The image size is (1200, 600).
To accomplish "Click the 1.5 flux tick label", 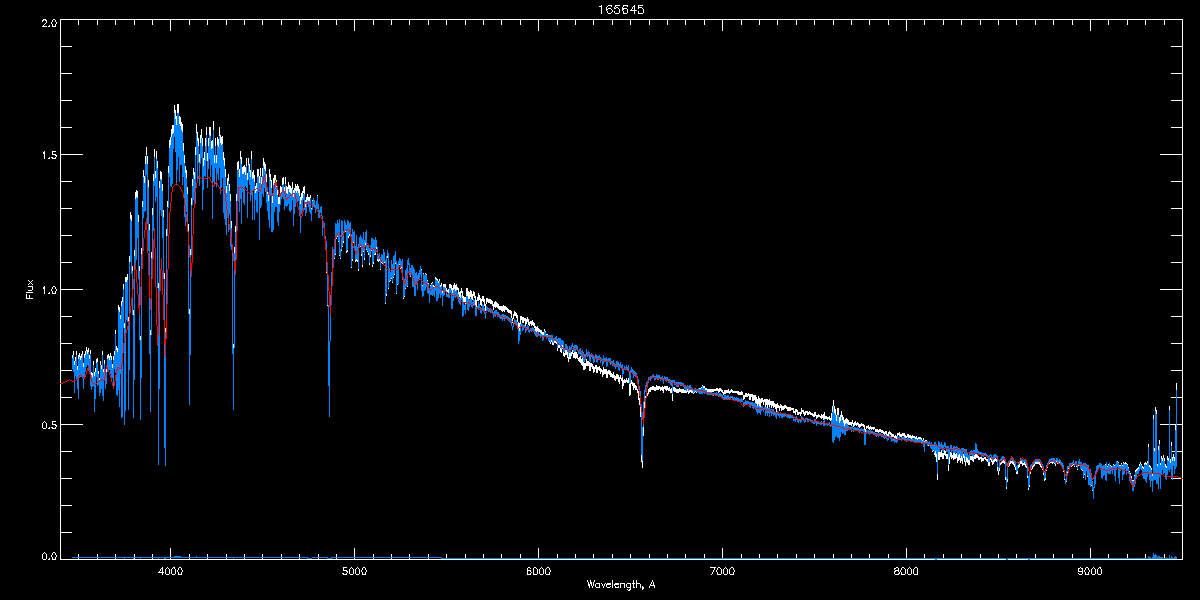I will [x=47, y=155].
